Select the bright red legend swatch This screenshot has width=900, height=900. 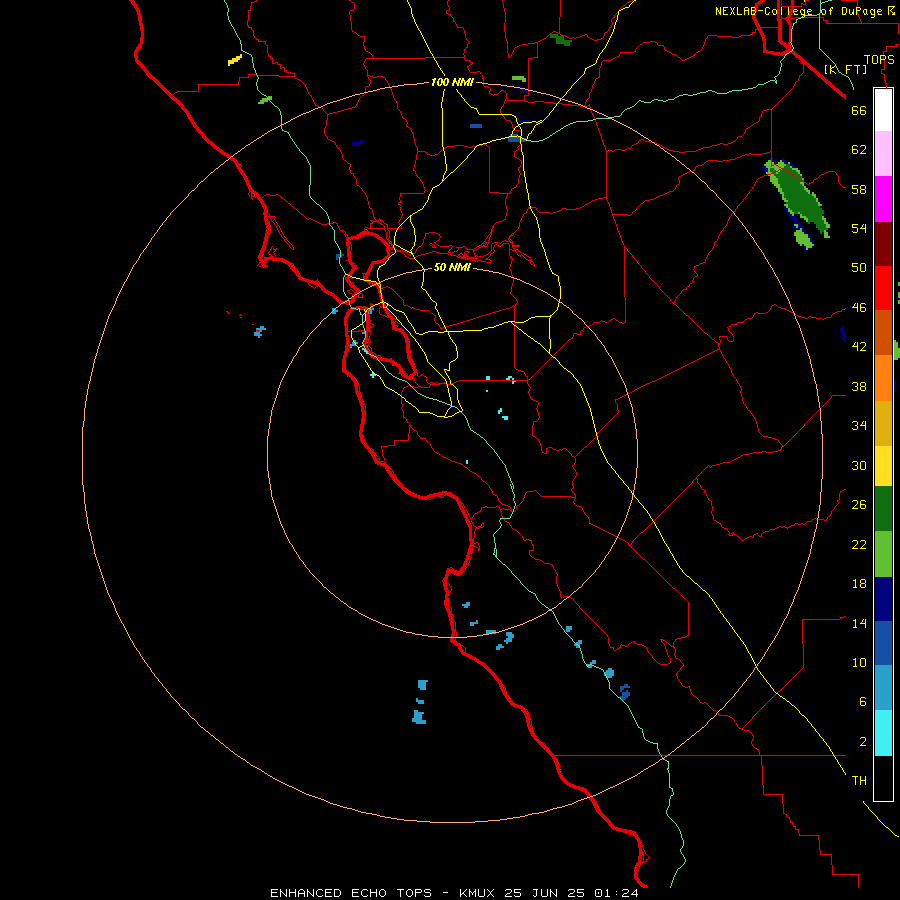point(883,289)
